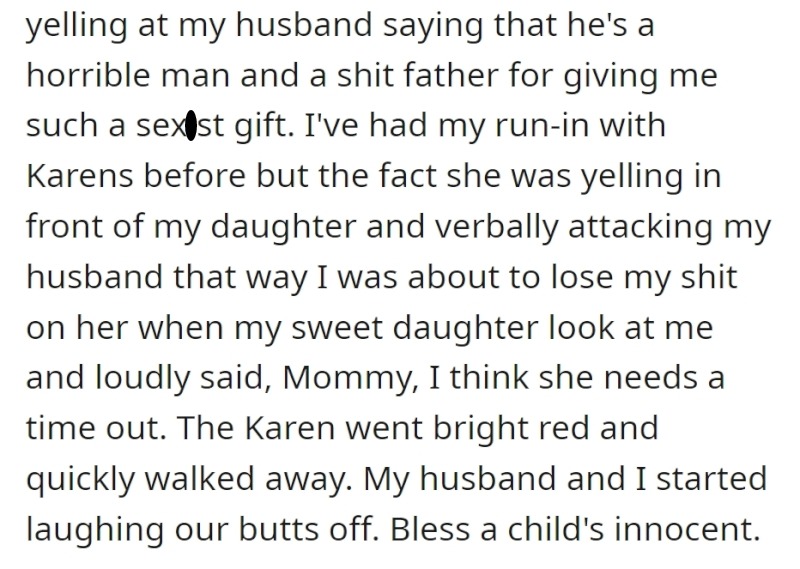Select the word "Karens"
This screenshot has width=800, height=569.
coord(79,176)
